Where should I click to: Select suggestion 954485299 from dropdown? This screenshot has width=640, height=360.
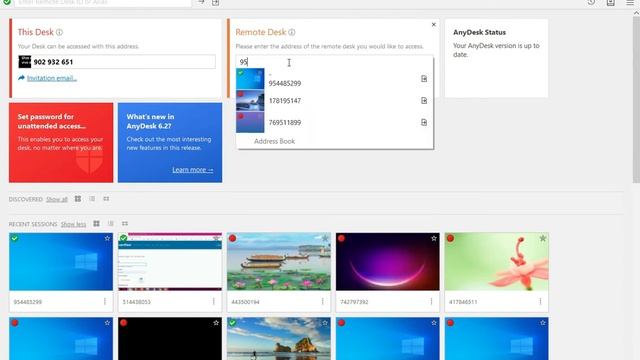334,79
